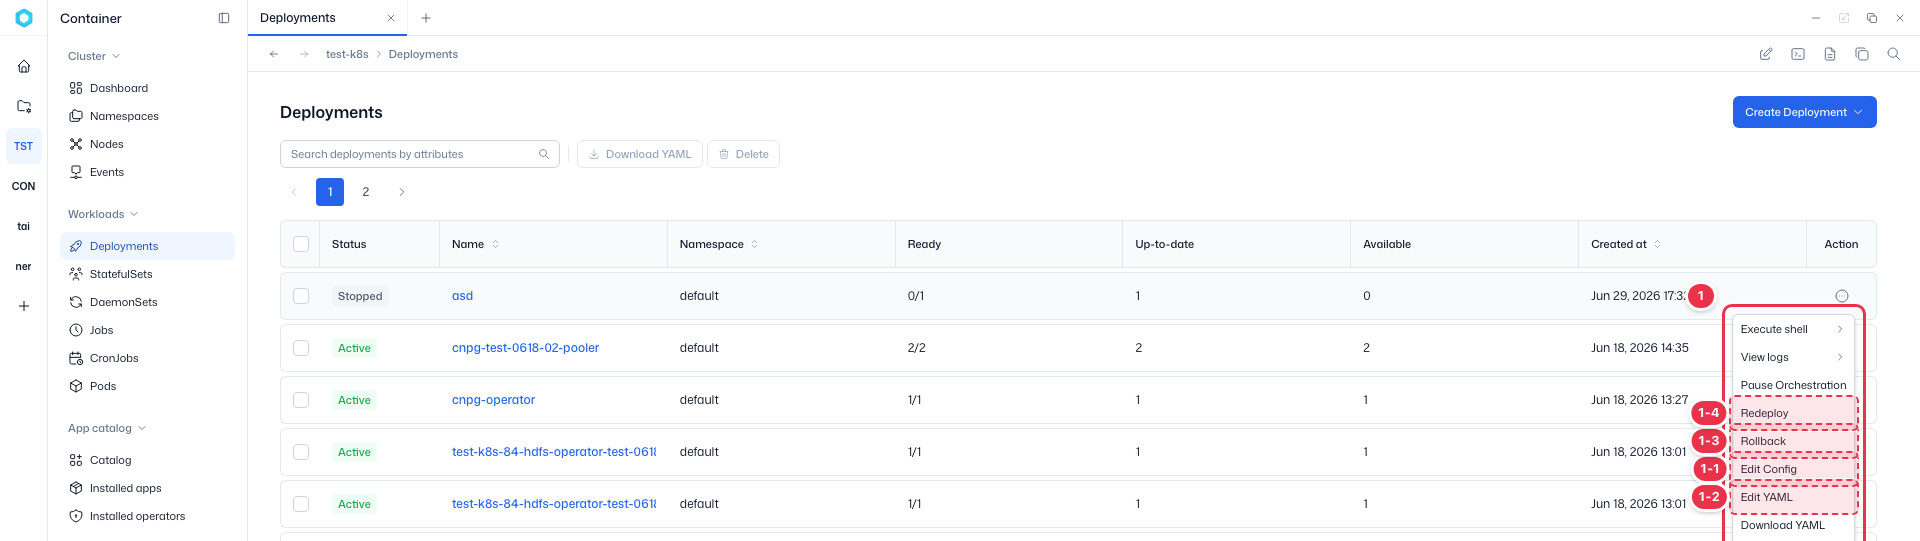Viewport: 1920px width, 541px height.
Task: Collapse the Workloads section
Action: 103,214
